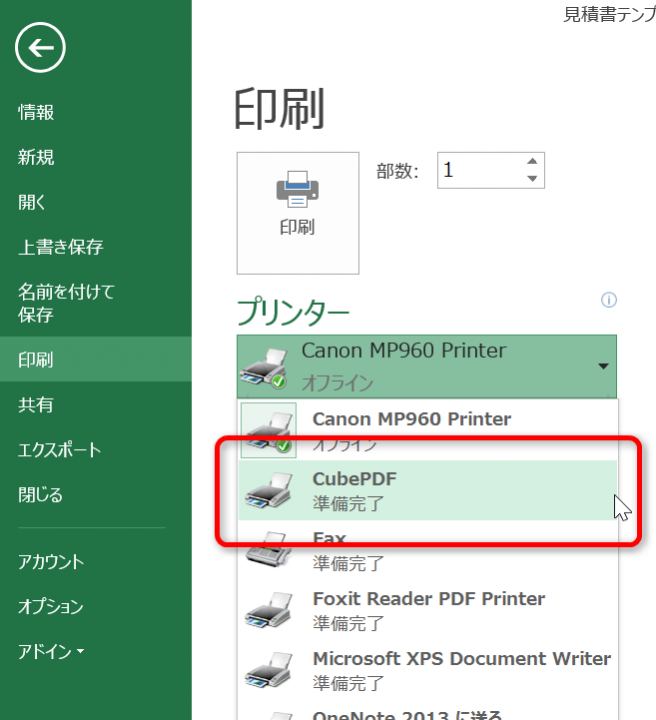Select Canon MP960 Printer from list

[x=428, y=430]
